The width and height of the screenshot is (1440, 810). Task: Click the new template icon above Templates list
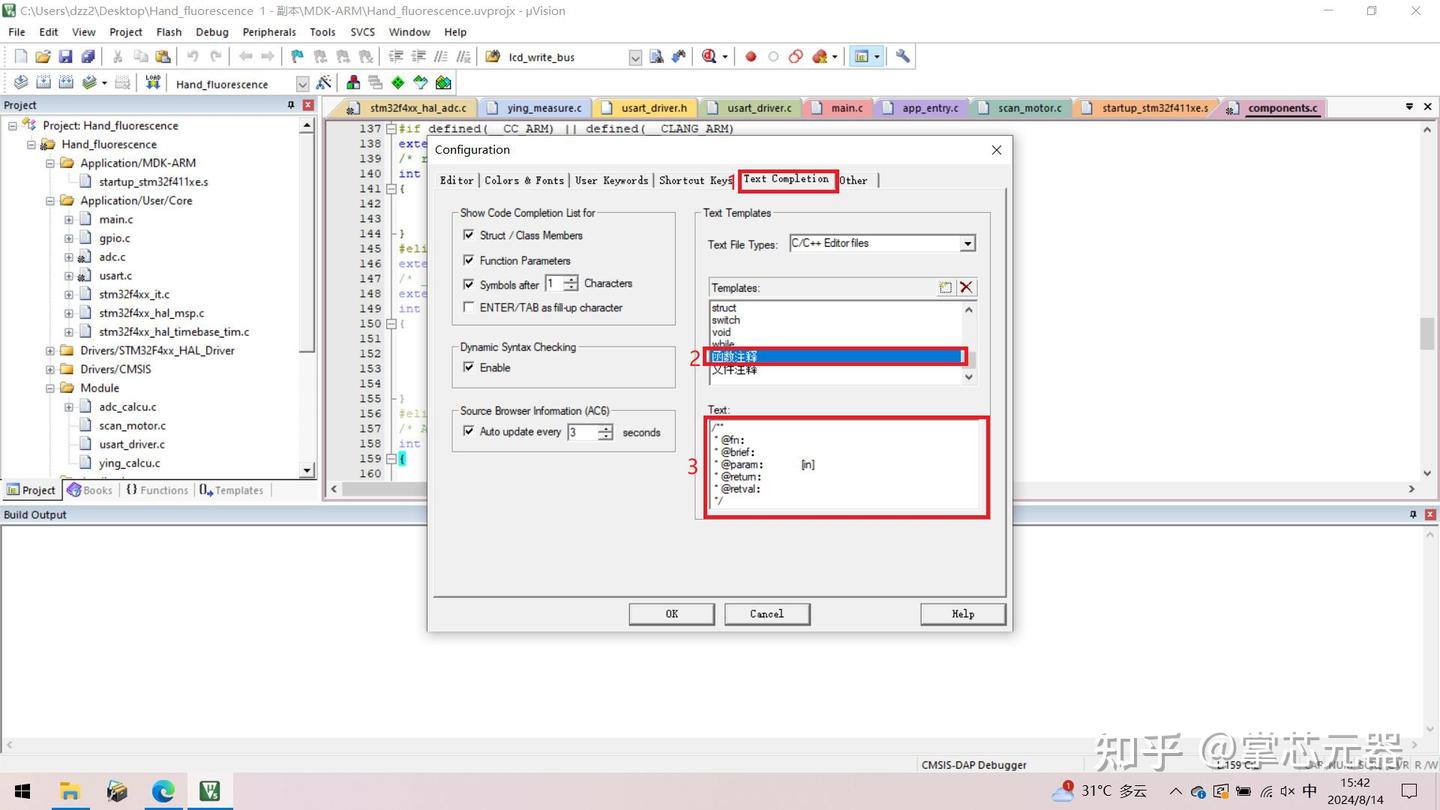coord(945,288)
